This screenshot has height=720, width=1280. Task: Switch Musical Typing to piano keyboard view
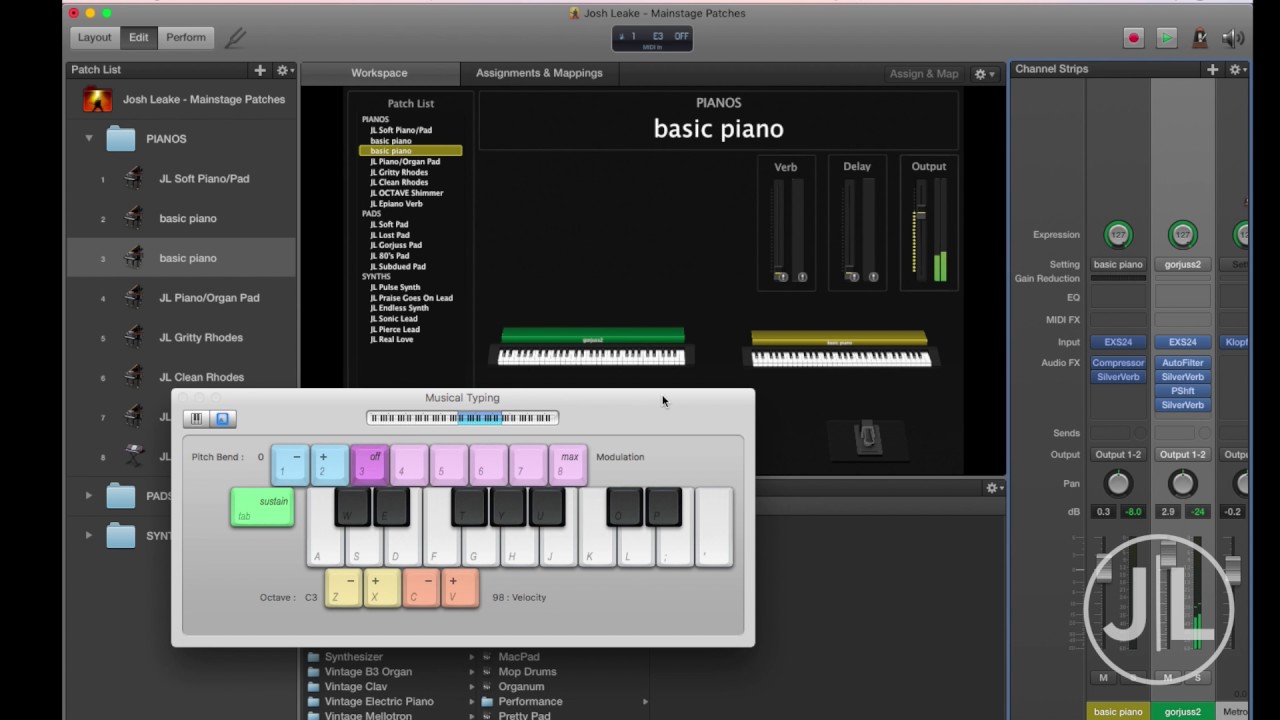196,419
